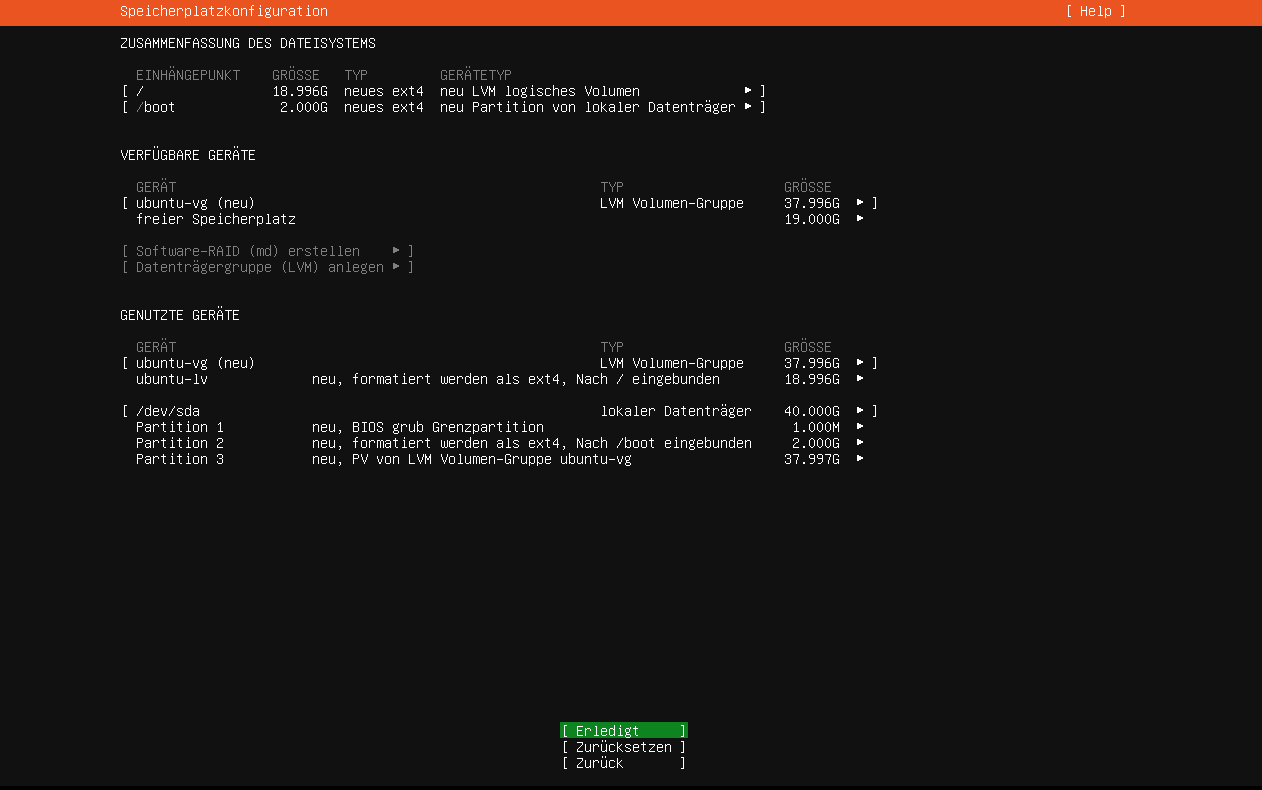
Task: Expand the freier Speicherplatz options arrow
Action: (862, 219)
